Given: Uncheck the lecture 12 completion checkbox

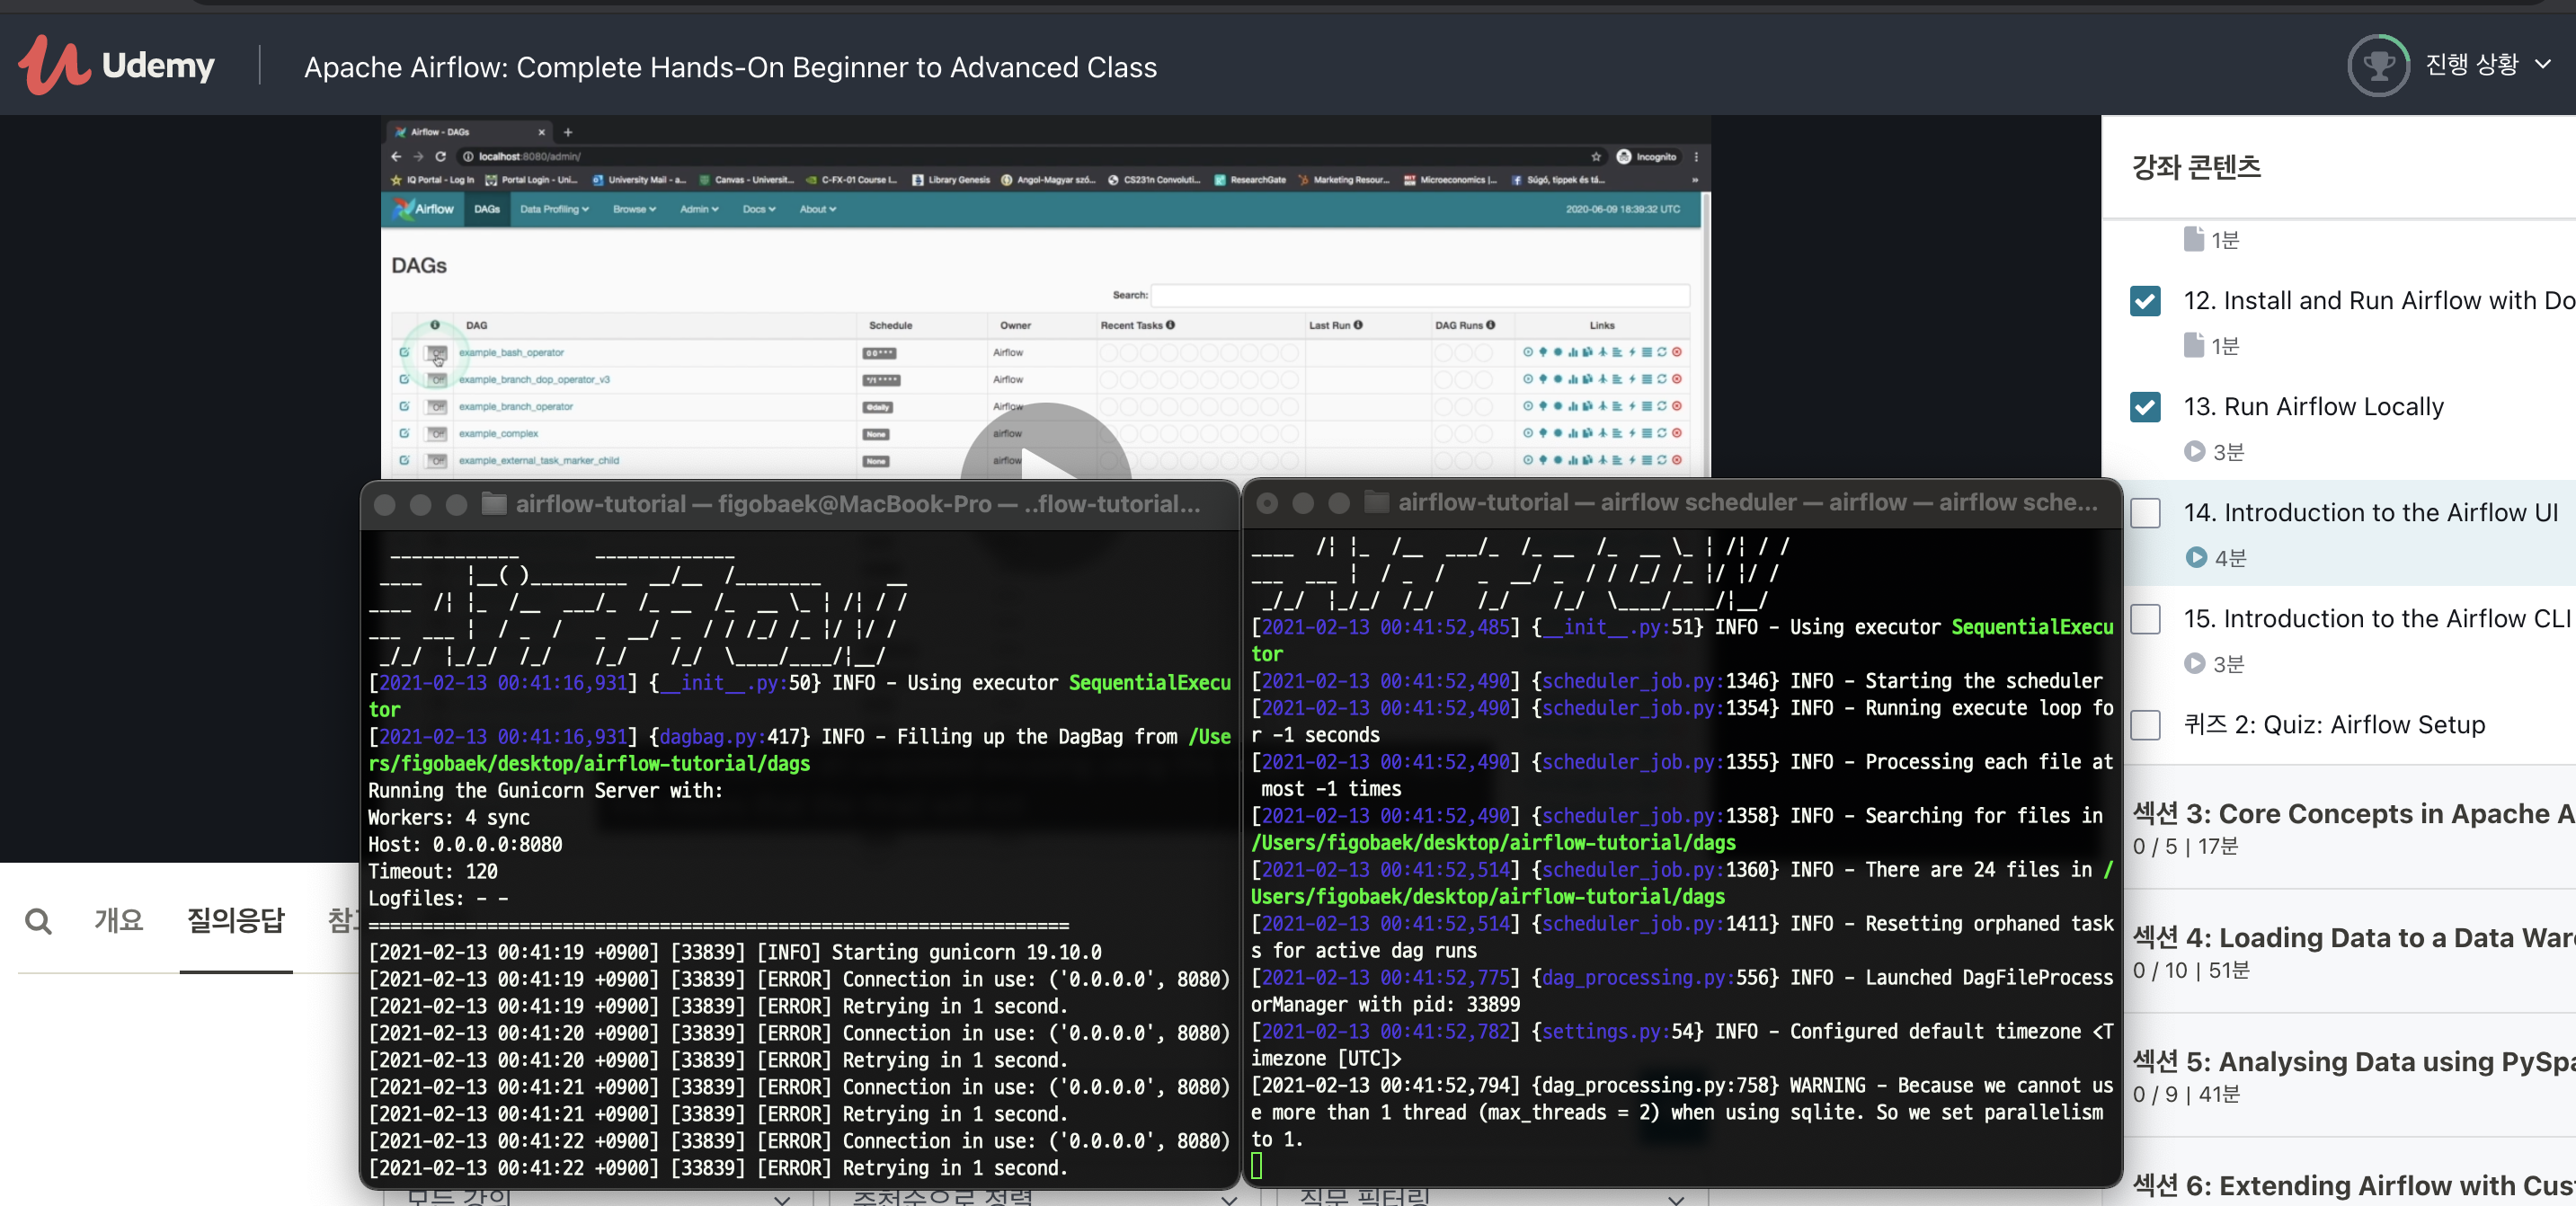Looking at the screenshot, I should (2145, 301).
